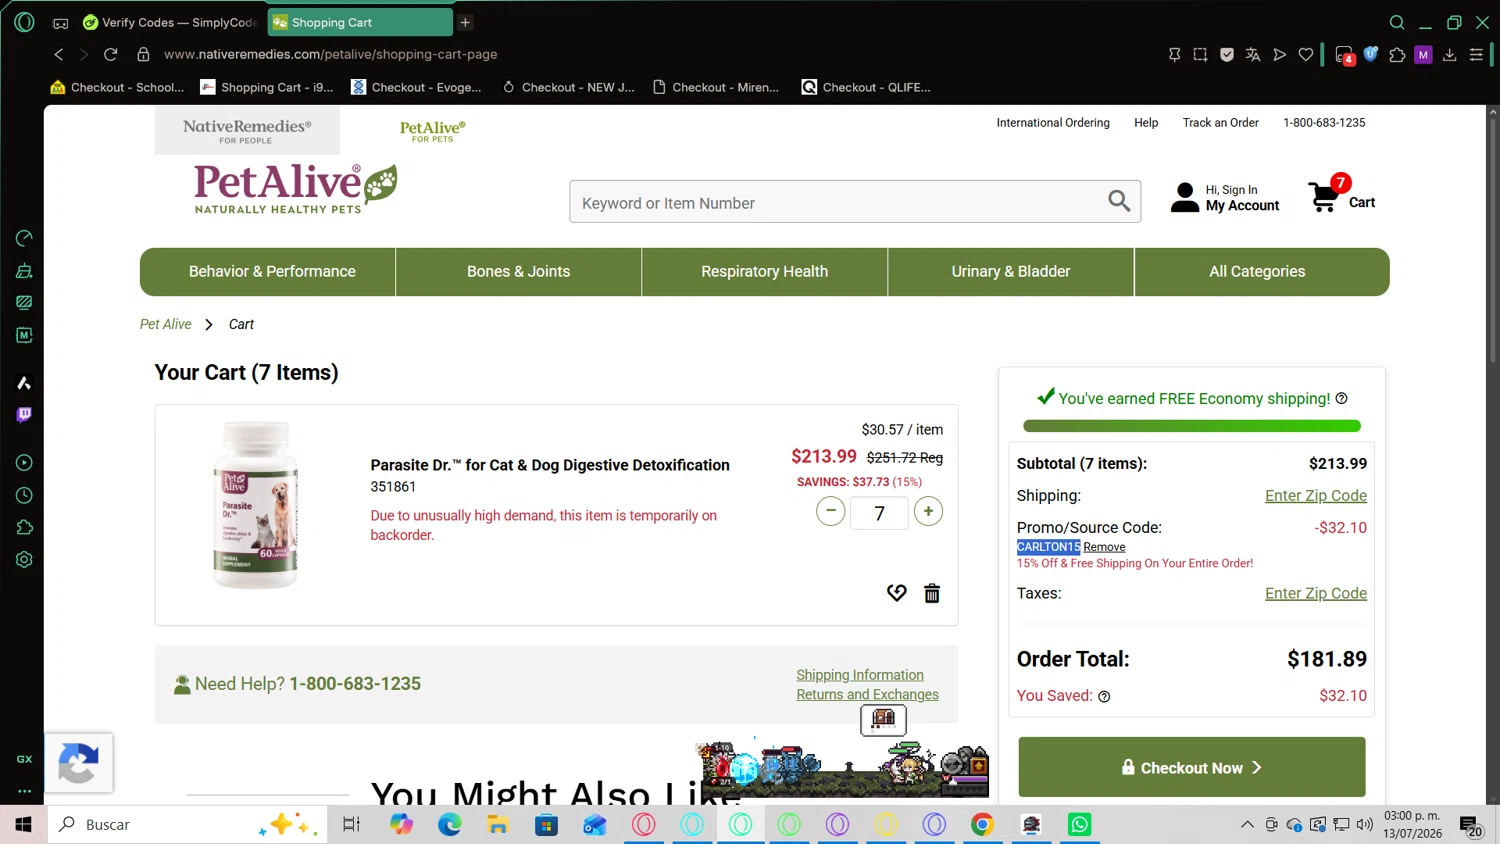This screenshot has width=1500, height=844.
Task: Open the Shipping Information link
Action: (x=860, y=676)
